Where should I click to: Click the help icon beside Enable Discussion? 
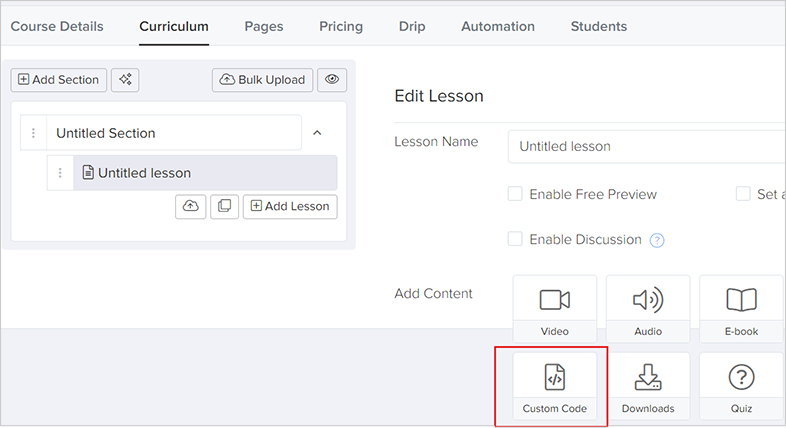(x=657, y=240)
